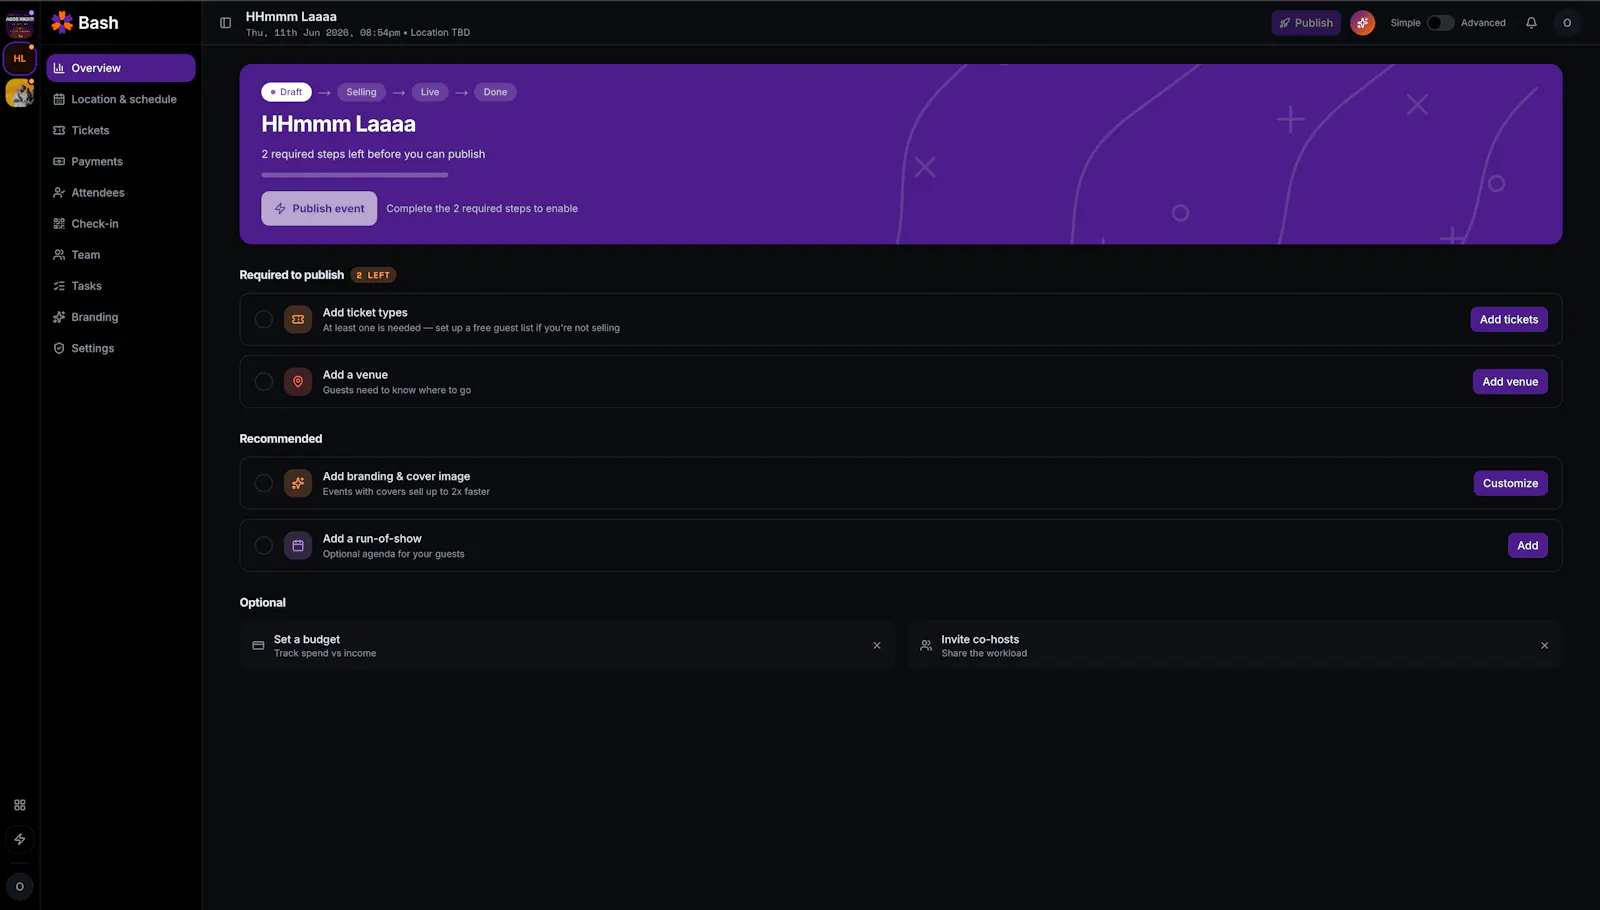Select the Live status pill
1600x910 pixels.
coord(430,92)
